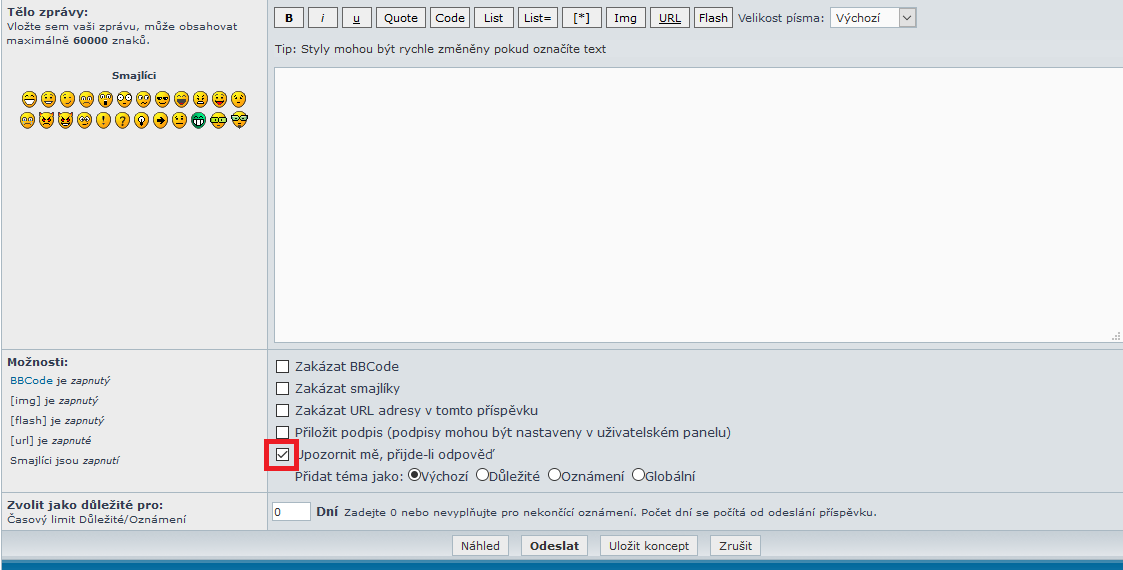Screen dimensions: 1123x570
Task: Insert the arrow smiley
Action: coord(161,120)
